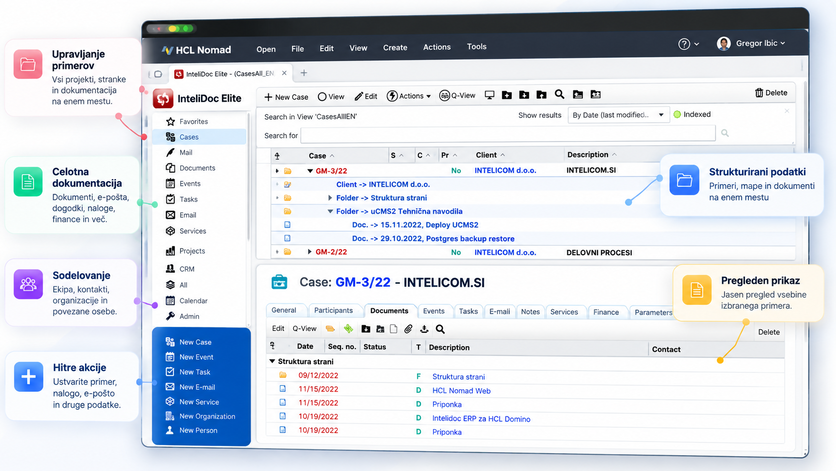Open Mail in the sidebar
836x471 pixels.
[179, 153]
